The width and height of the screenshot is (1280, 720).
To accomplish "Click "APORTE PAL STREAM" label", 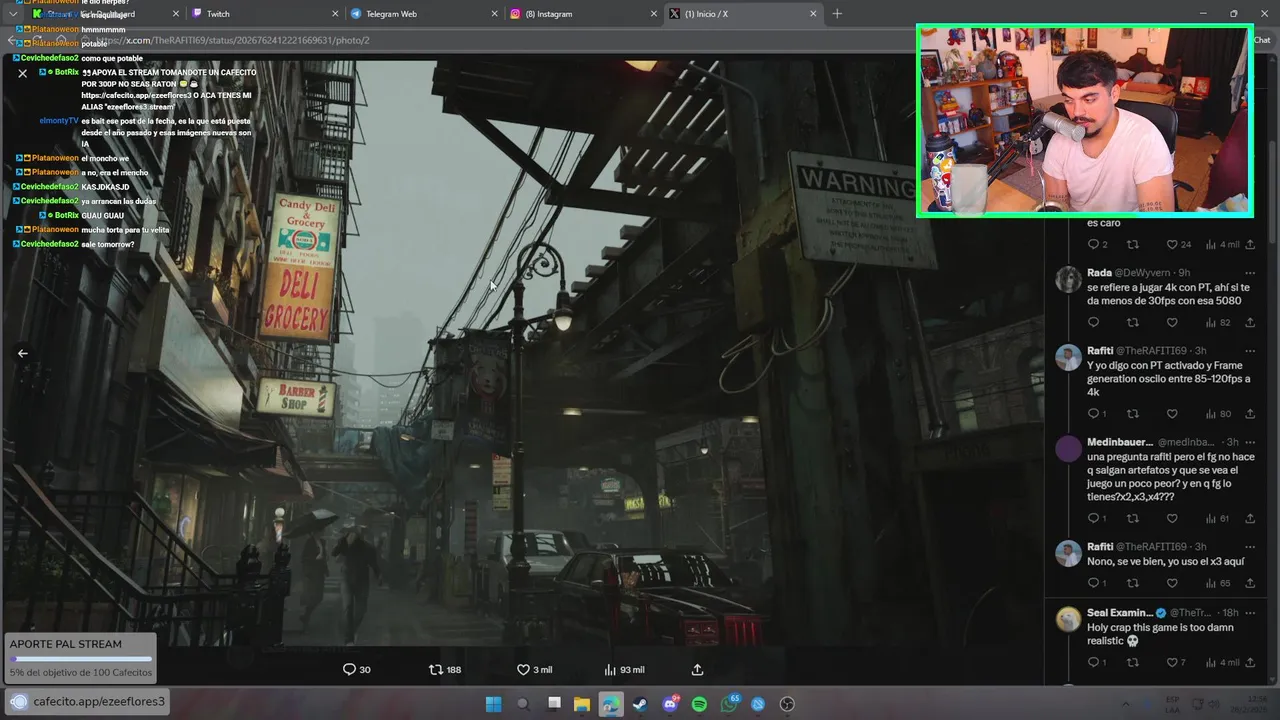I will (66, 644).
